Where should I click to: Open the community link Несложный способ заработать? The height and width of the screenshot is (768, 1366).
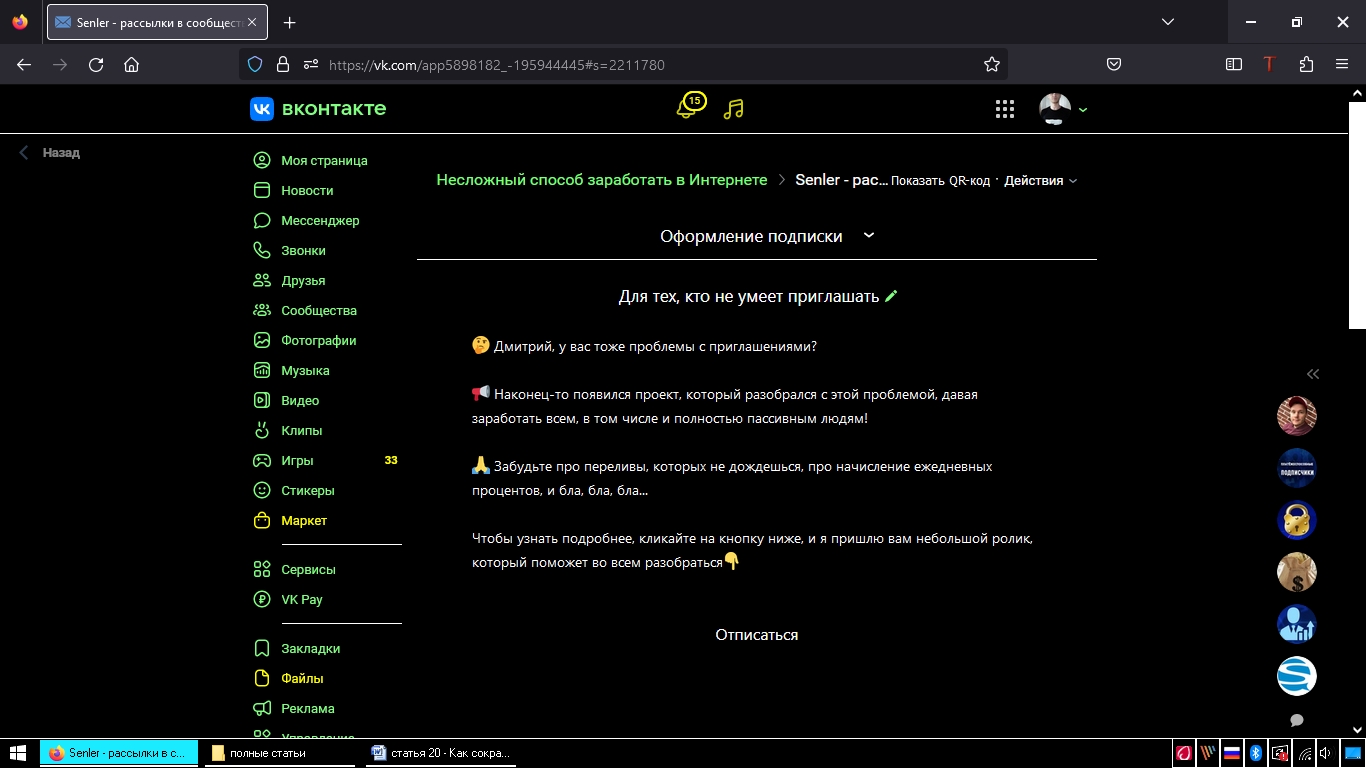click(x=601, y=180)
